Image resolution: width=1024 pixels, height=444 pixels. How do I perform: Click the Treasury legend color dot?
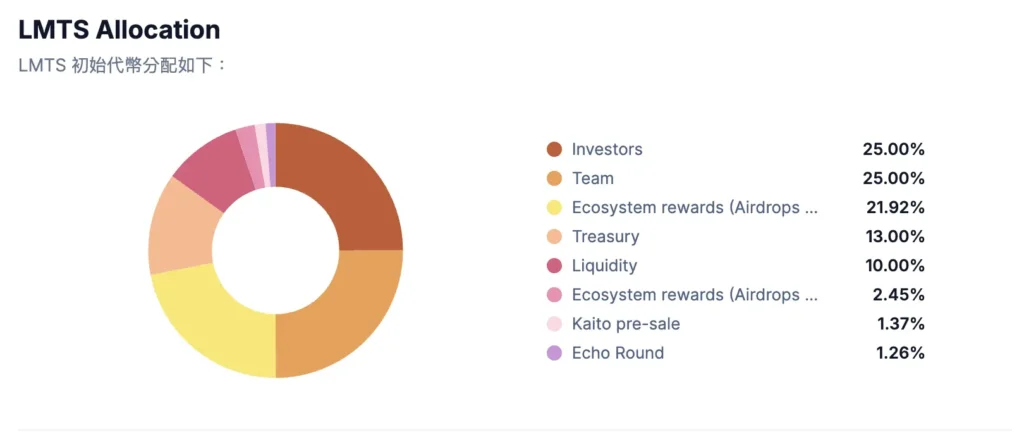[x=554, y=237]
